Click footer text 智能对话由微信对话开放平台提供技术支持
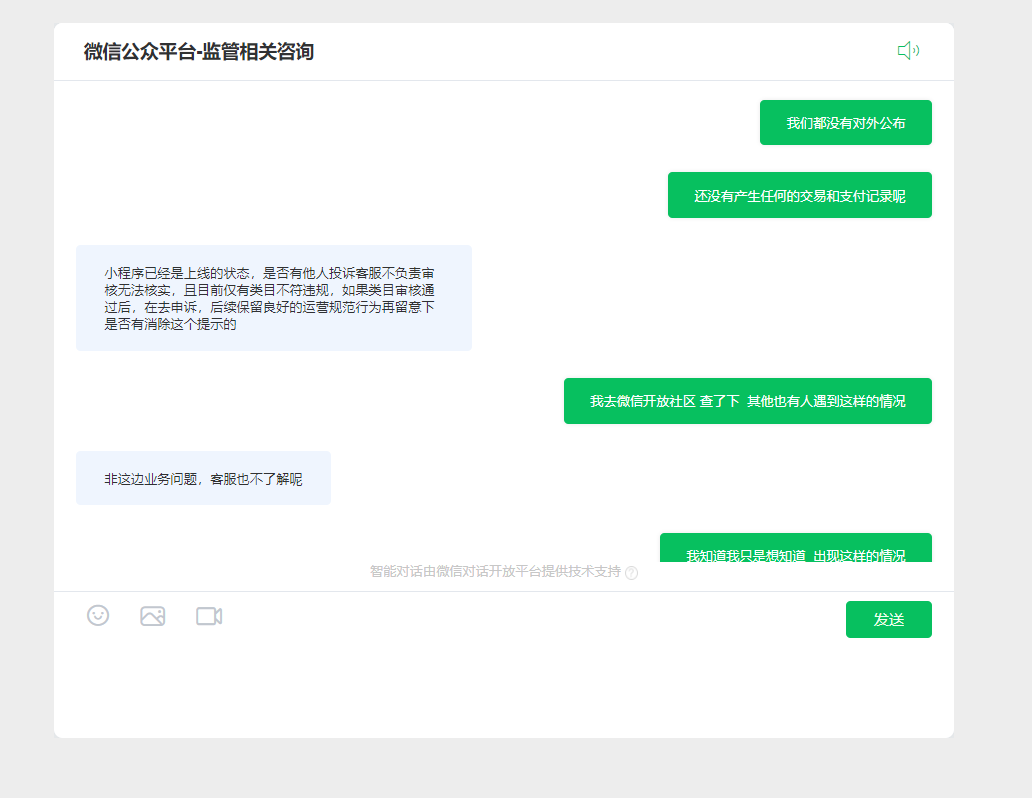This screenshot has width=1032, height=798. pyautogui.click(x=495, y=572)
